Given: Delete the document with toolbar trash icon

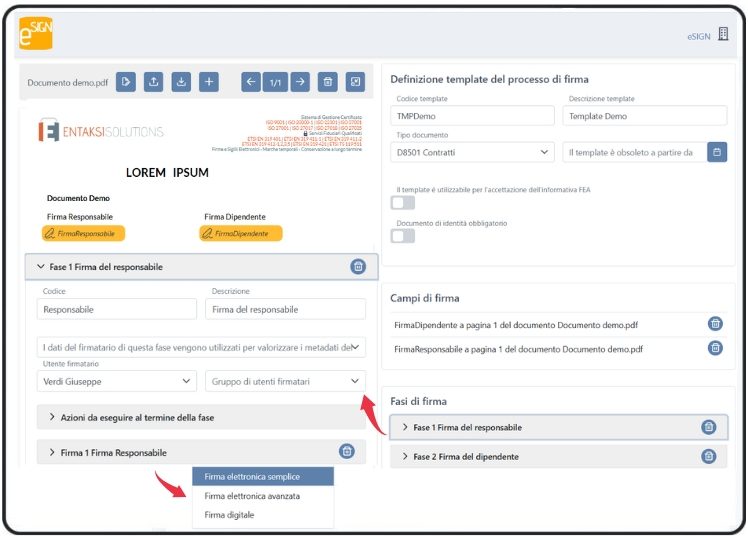Looking at the screenshot, I should (328, 82).
